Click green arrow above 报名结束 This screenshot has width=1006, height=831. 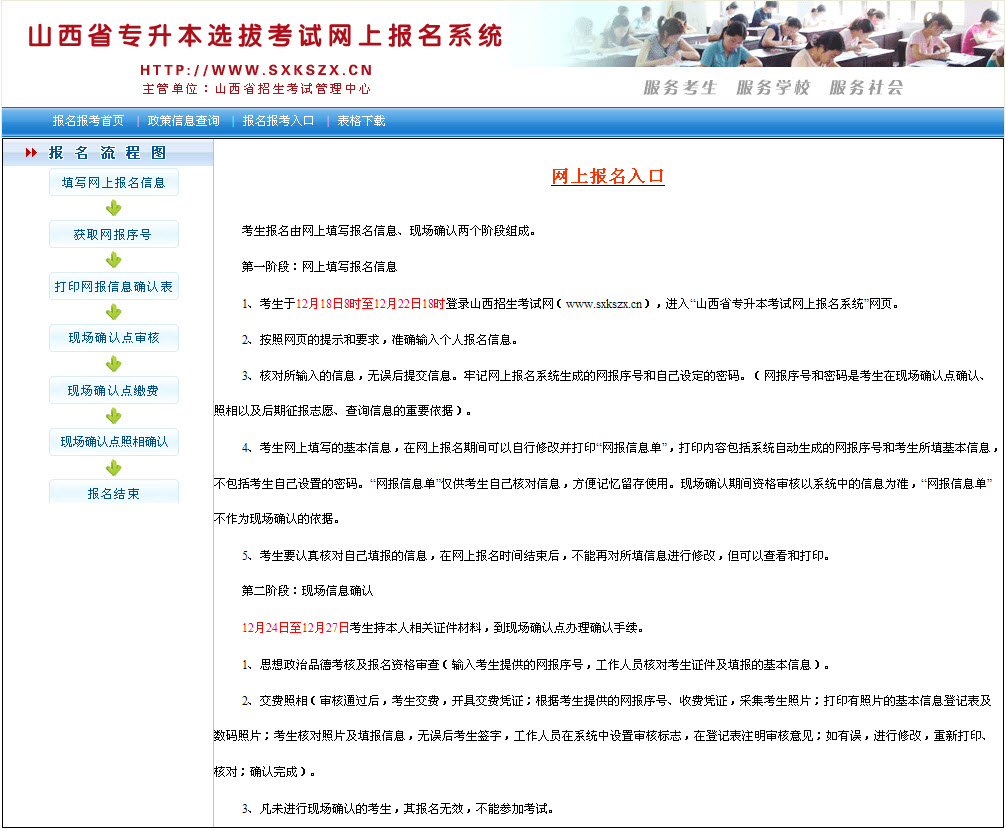click(x=114, y=468)
